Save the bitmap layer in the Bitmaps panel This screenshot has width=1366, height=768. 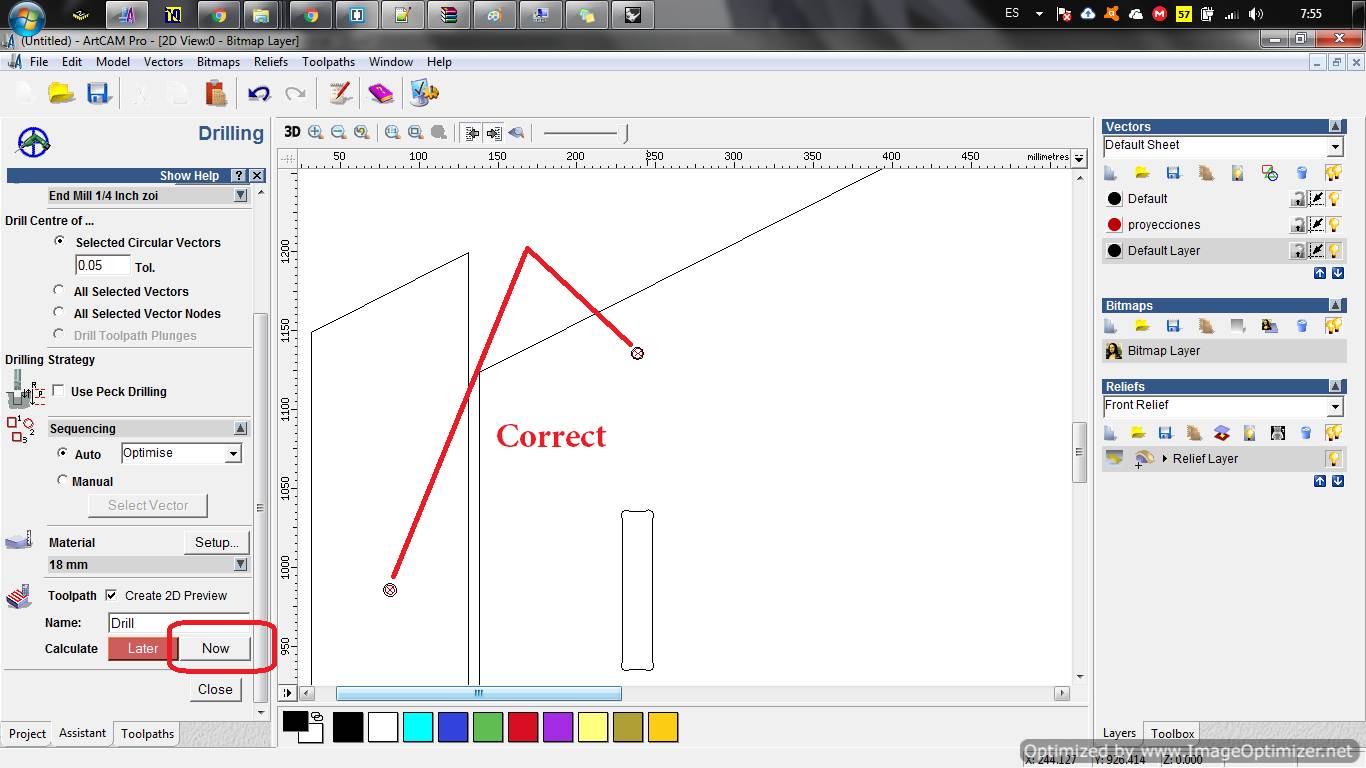(1174, 326)
